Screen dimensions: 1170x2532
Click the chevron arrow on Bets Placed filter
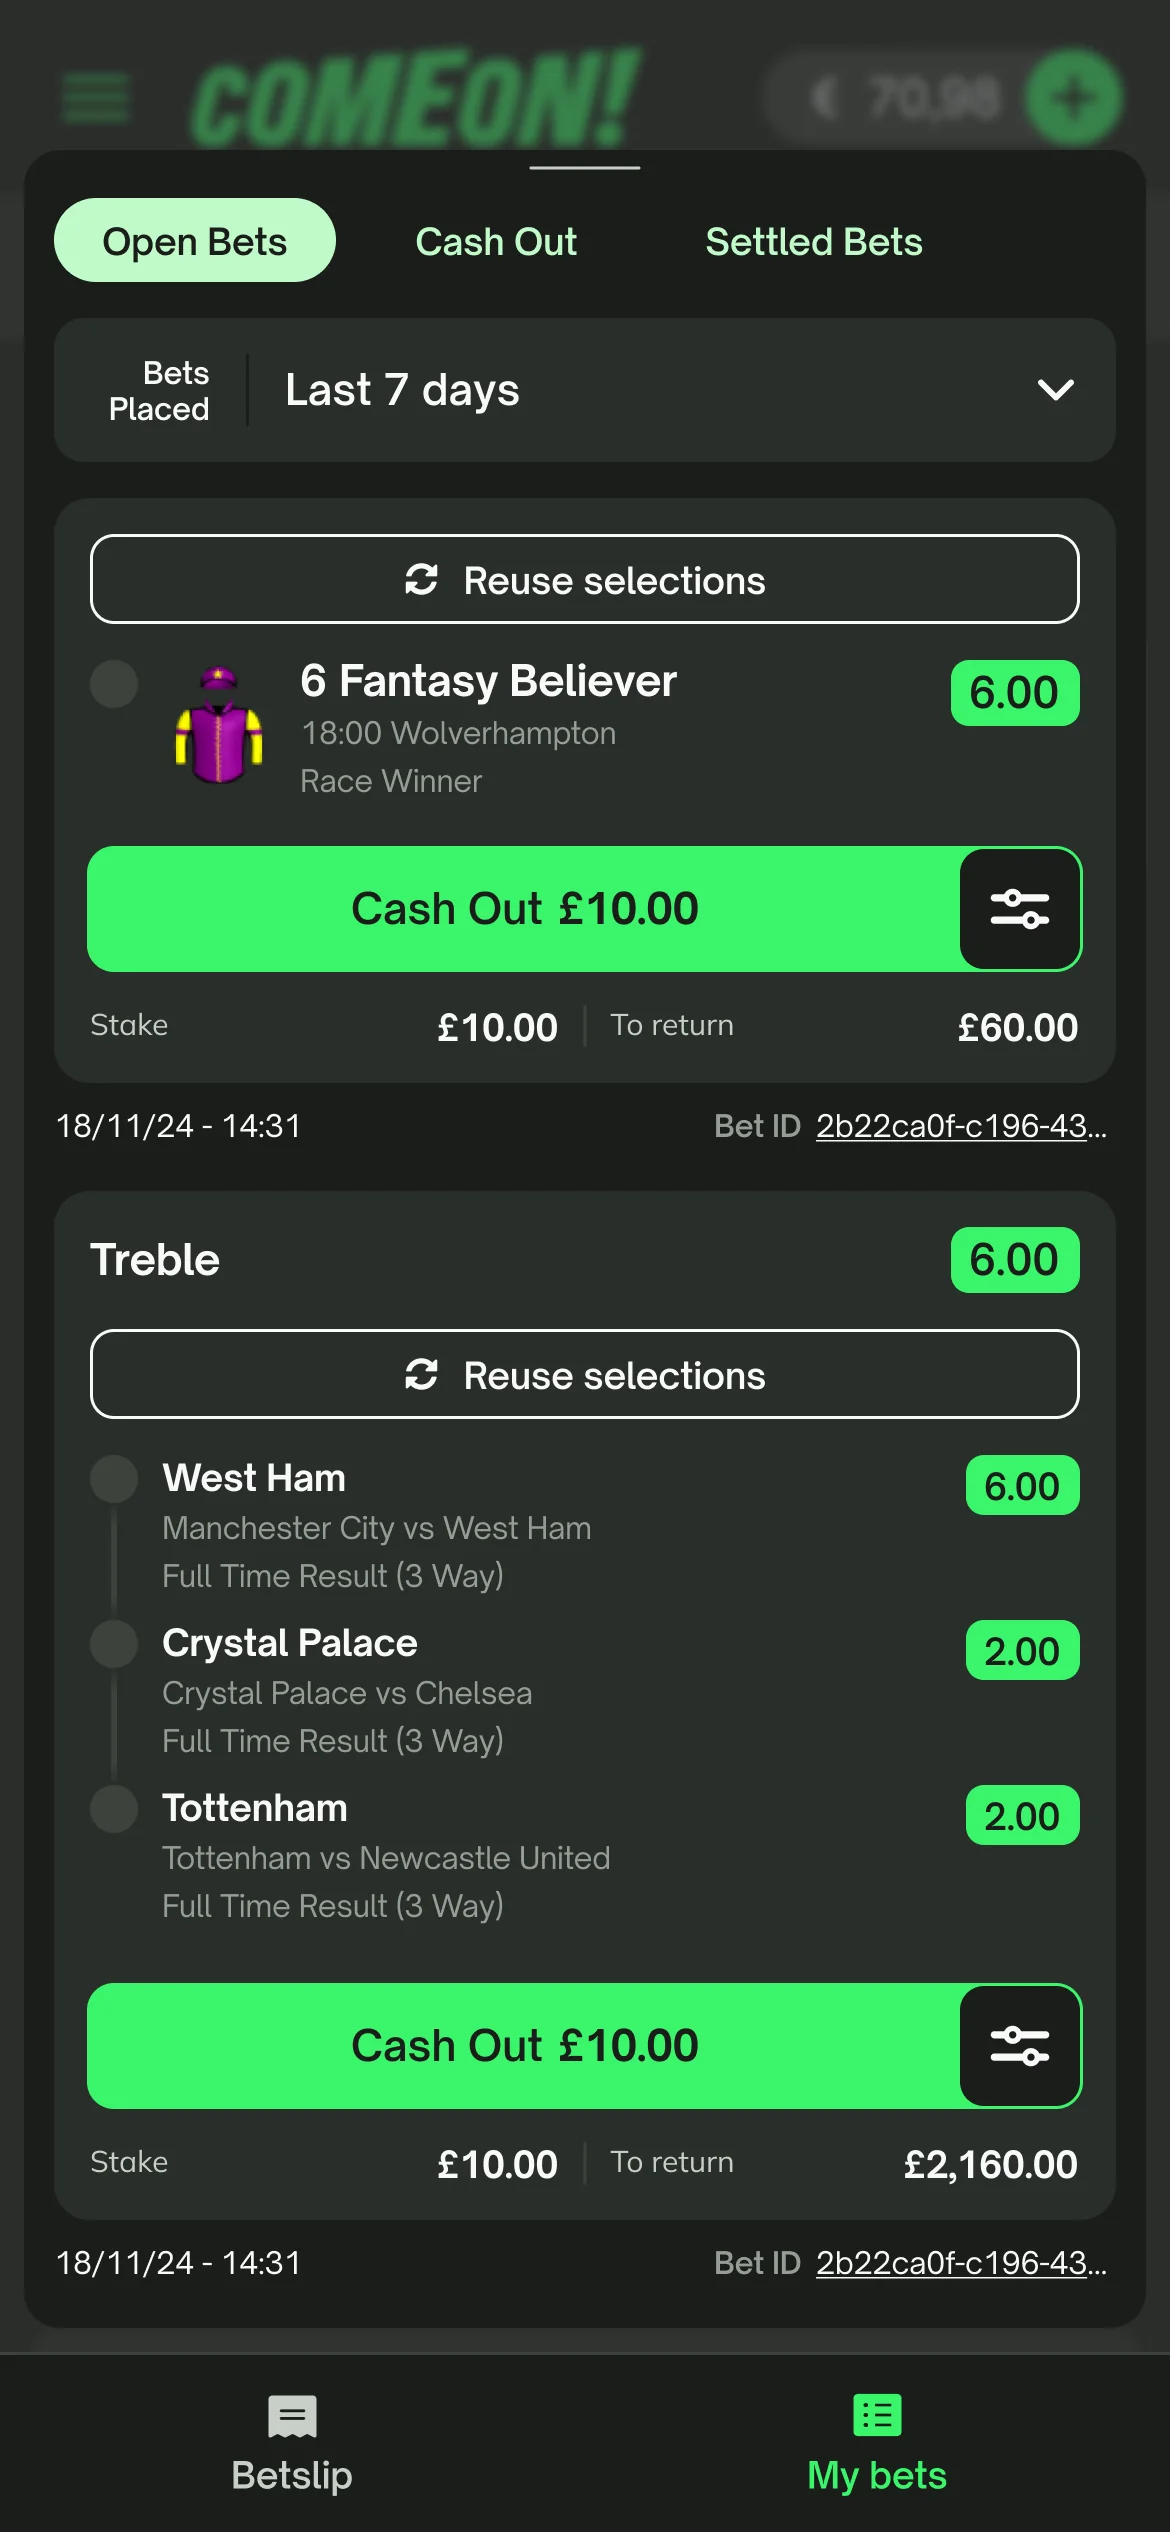pos(1055,390)
